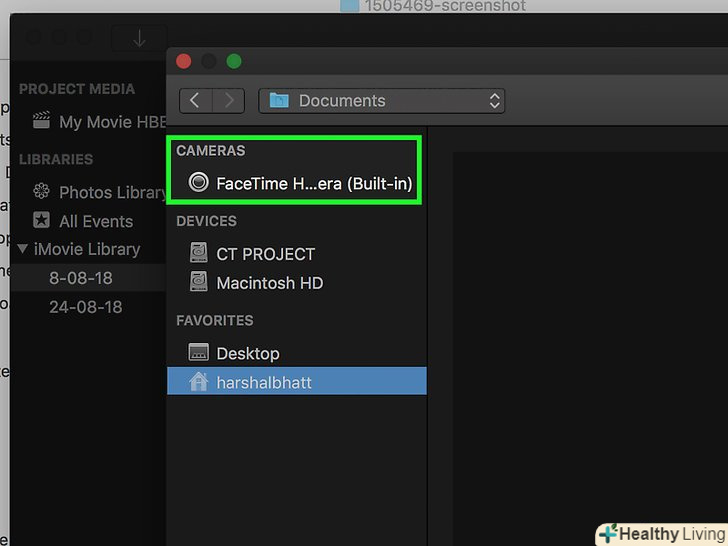Image resolution: width=728 pixels, height=546 pixels.
Task: Click the up-down stepper arrows on Documents popup
Action: coord(494,101)
